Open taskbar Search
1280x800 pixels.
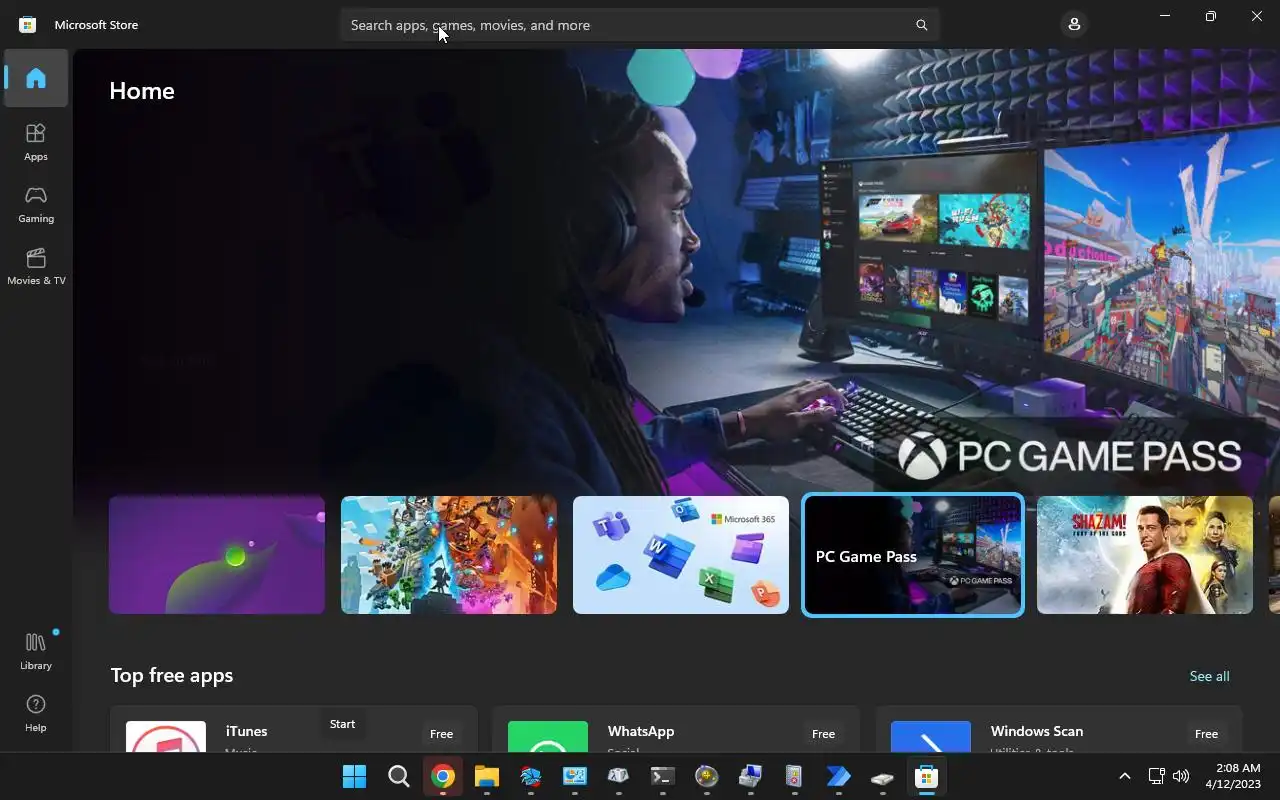coord(398,777)
